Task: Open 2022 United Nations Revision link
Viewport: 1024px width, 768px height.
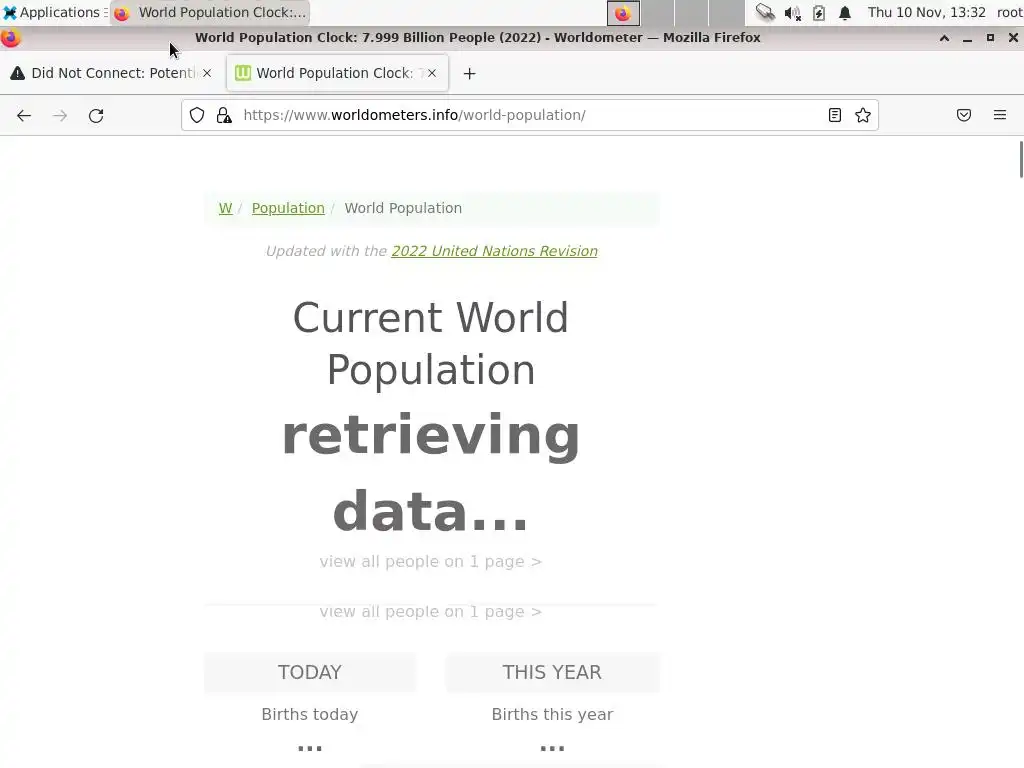Action: pyautogui.click(x=494, y=251)
